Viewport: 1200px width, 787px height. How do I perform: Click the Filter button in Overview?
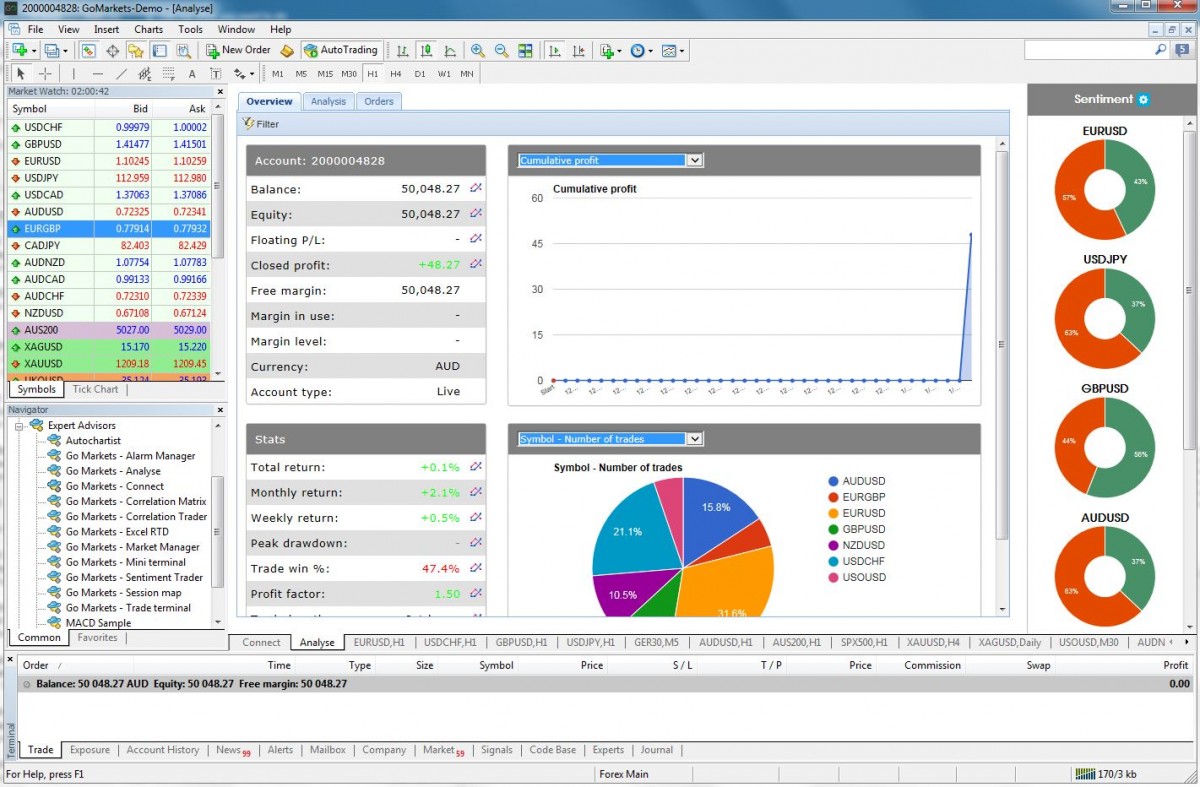259,123
